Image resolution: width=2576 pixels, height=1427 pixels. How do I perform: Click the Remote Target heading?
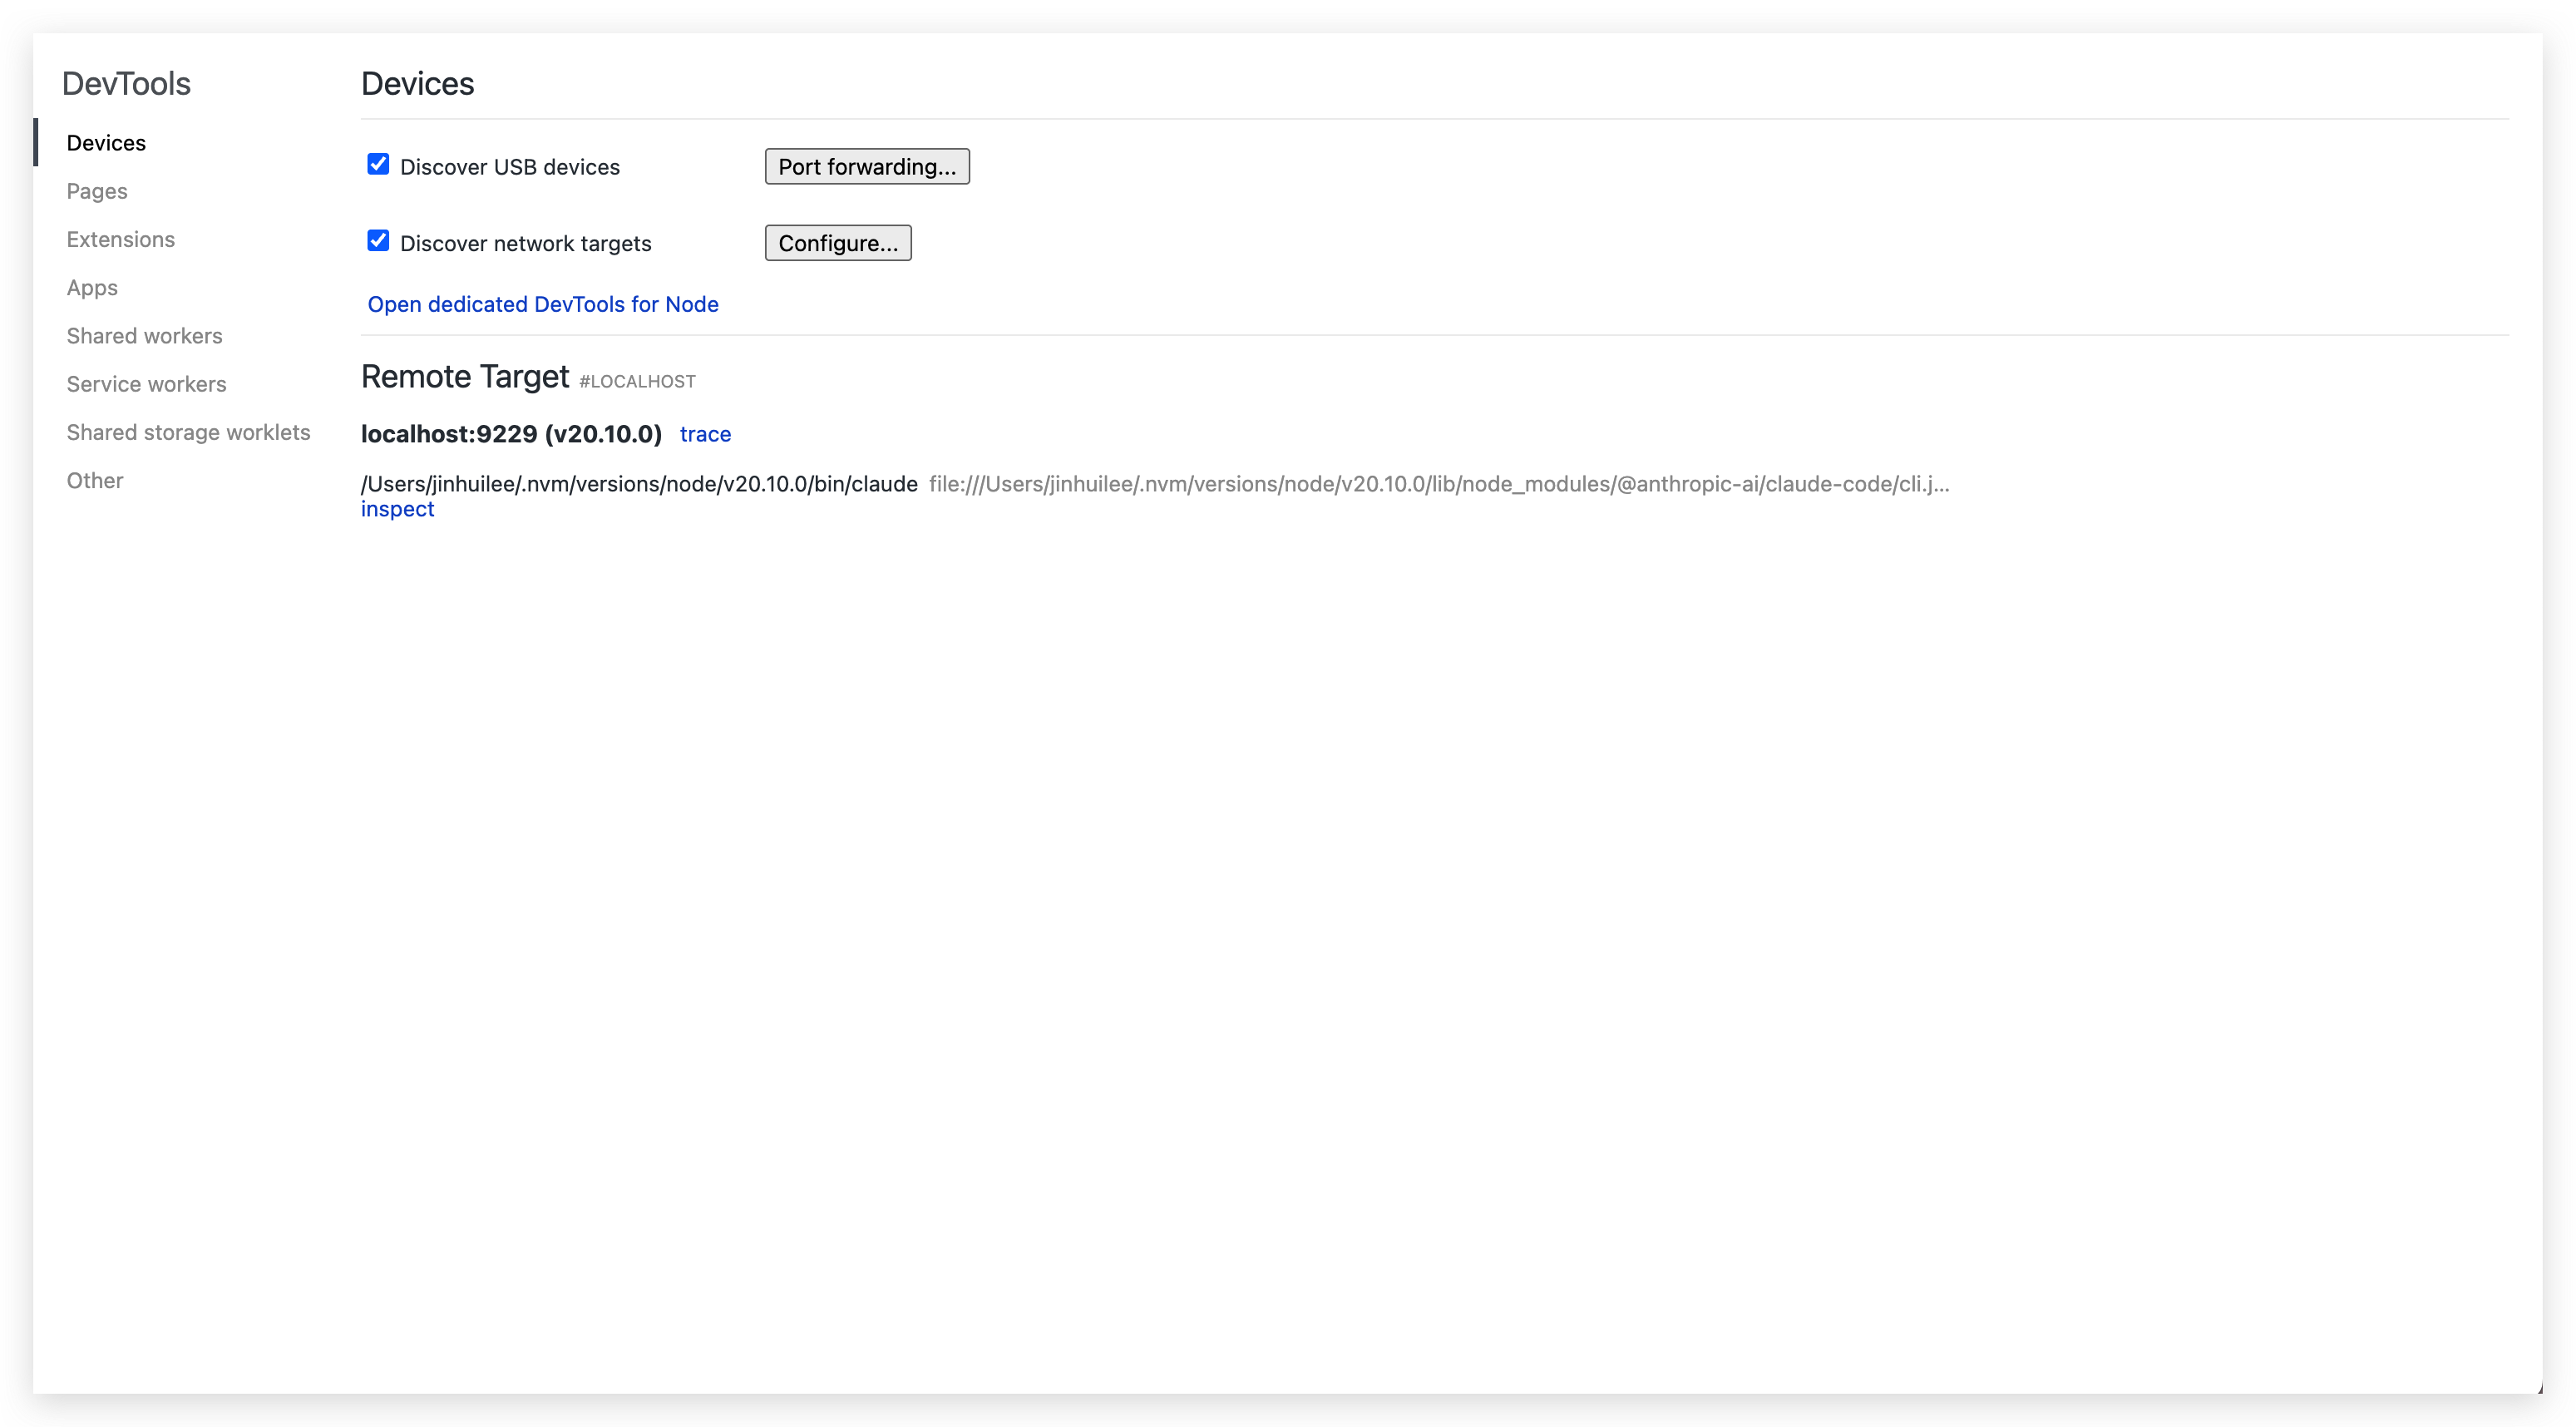465,376
